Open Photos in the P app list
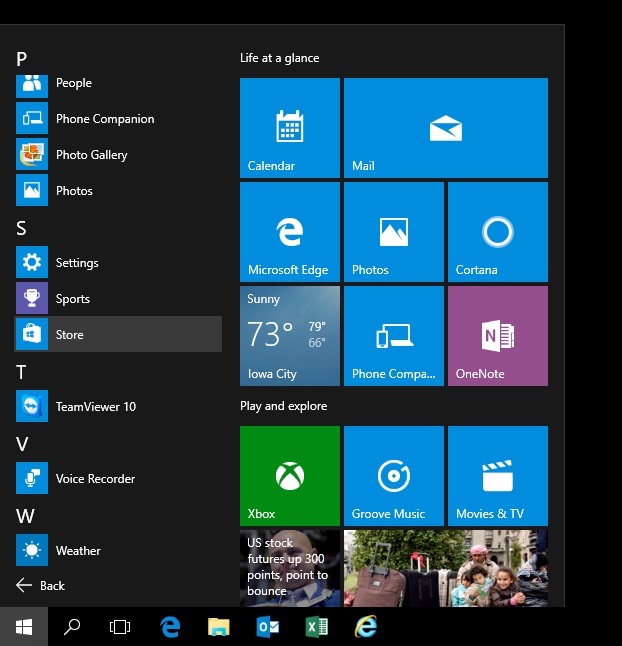The image size is (622, 646). click(118, 190)
